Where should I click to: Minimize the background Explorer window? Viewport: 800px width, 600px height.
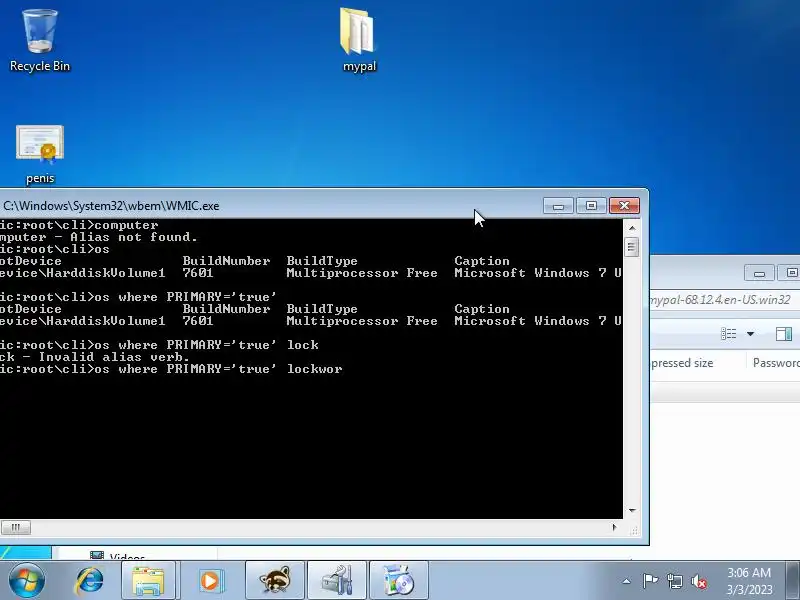[x=759, y=273]
